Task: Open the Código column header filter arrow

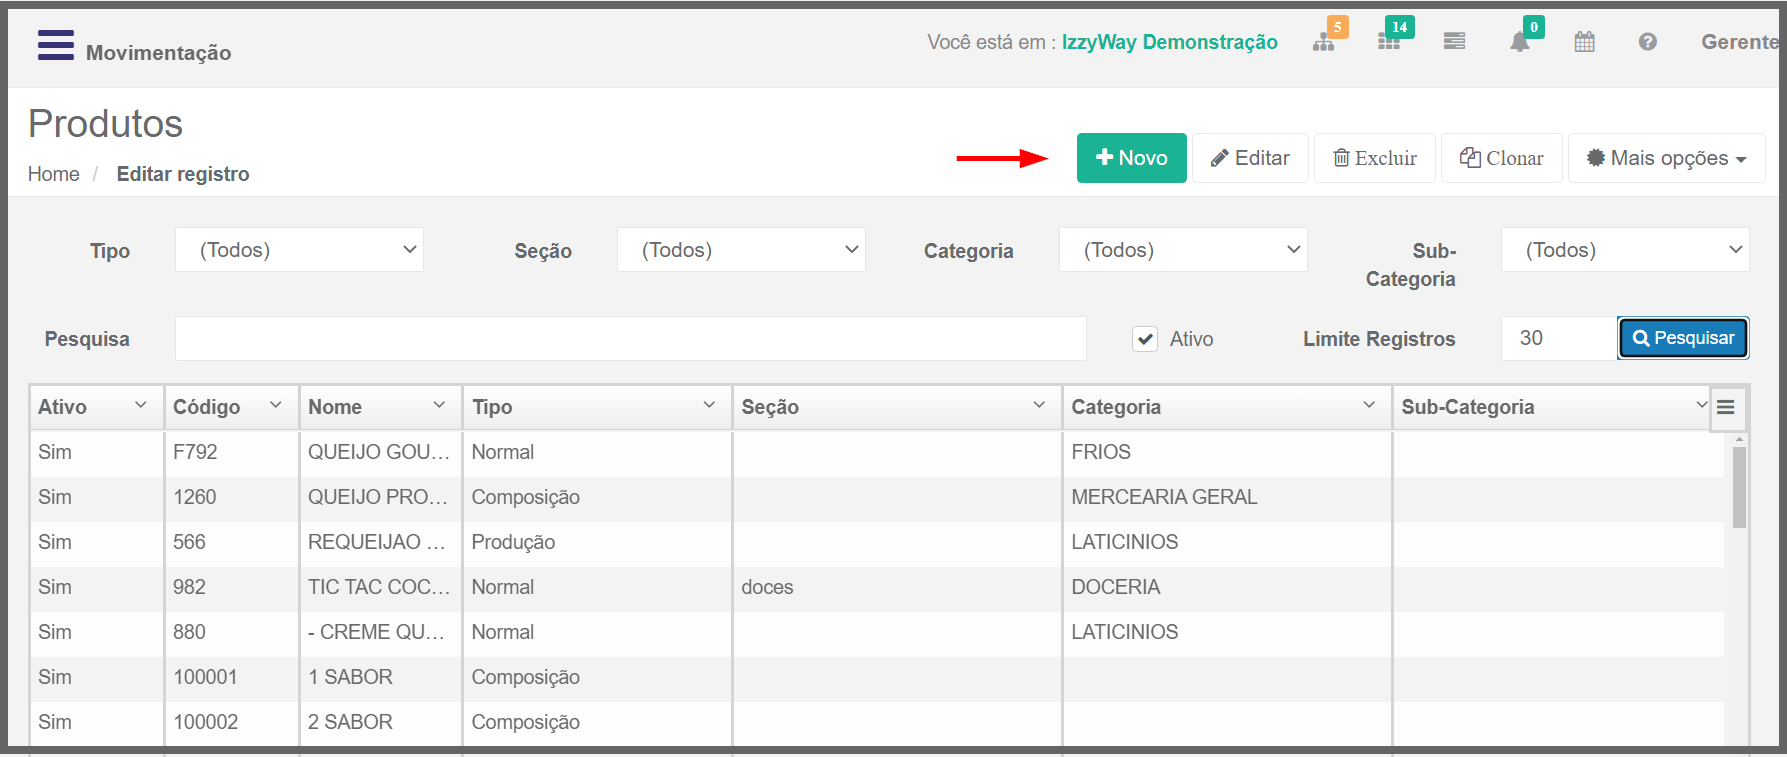Action: [x=276, y=405]
